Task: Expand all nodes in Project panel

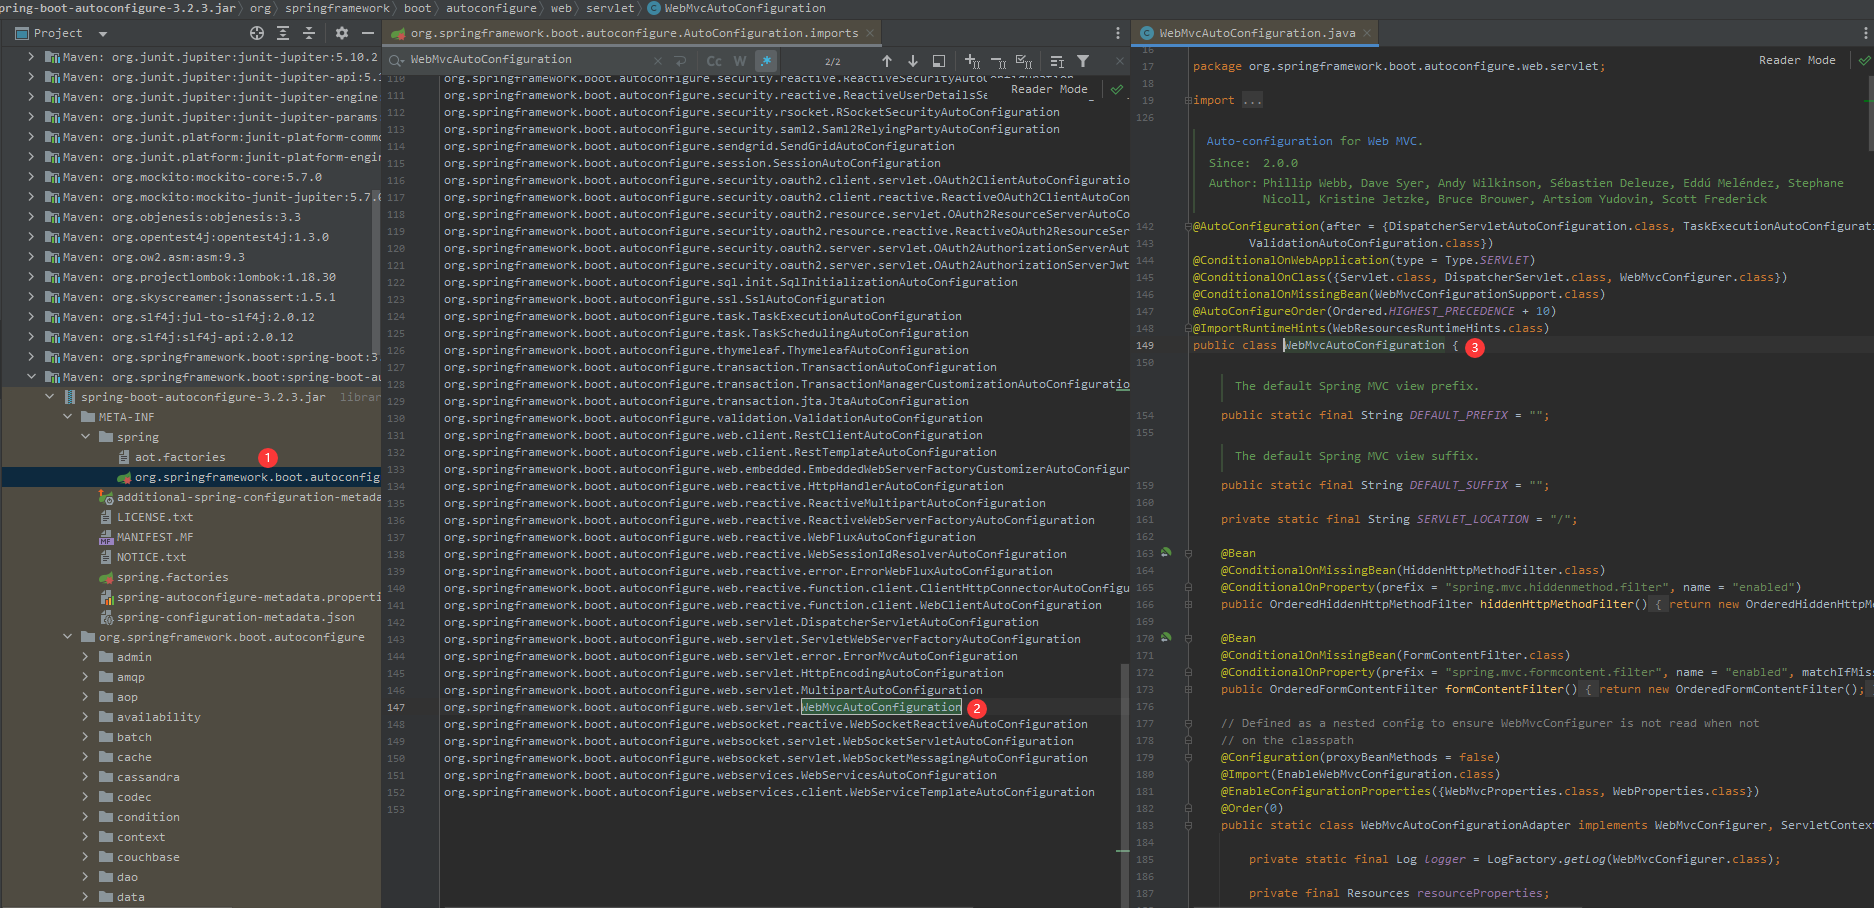Action: click(283, 33)
